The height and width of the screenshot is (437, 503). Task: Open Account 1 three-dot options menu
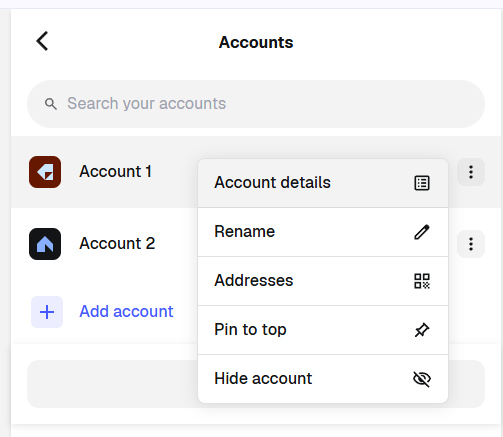tap(471, 172)
